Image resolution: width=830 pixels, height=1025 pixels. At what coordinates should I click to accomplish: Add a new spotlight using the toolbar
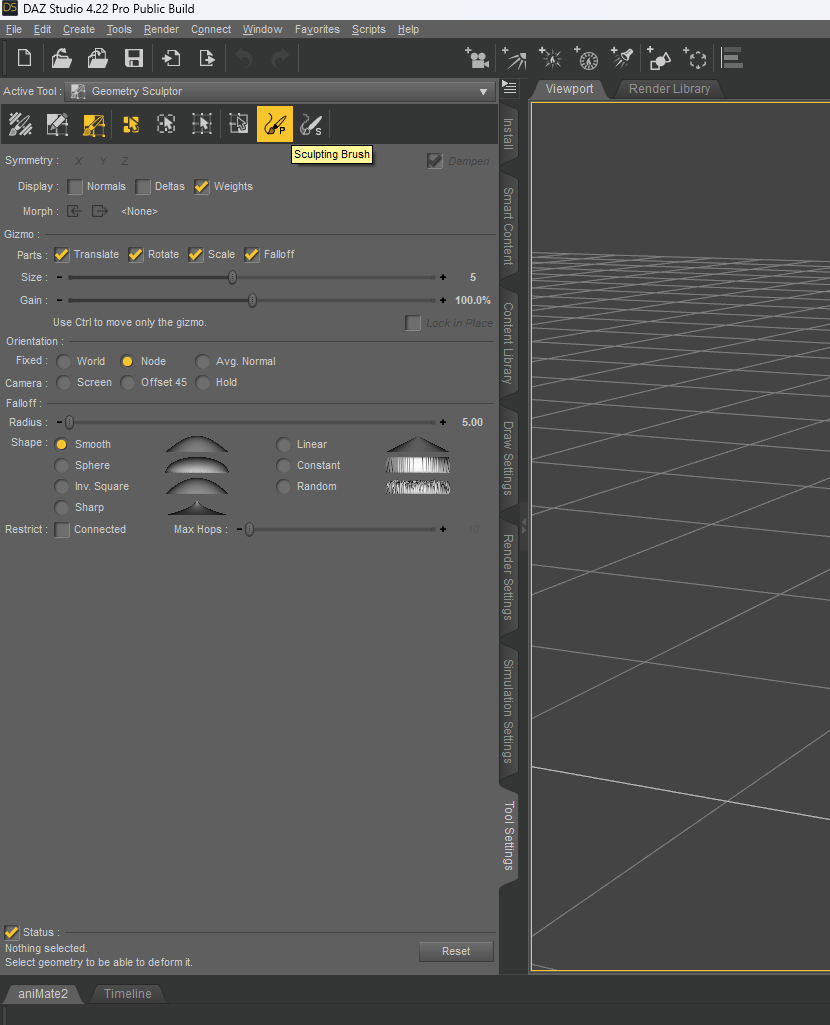623,58
